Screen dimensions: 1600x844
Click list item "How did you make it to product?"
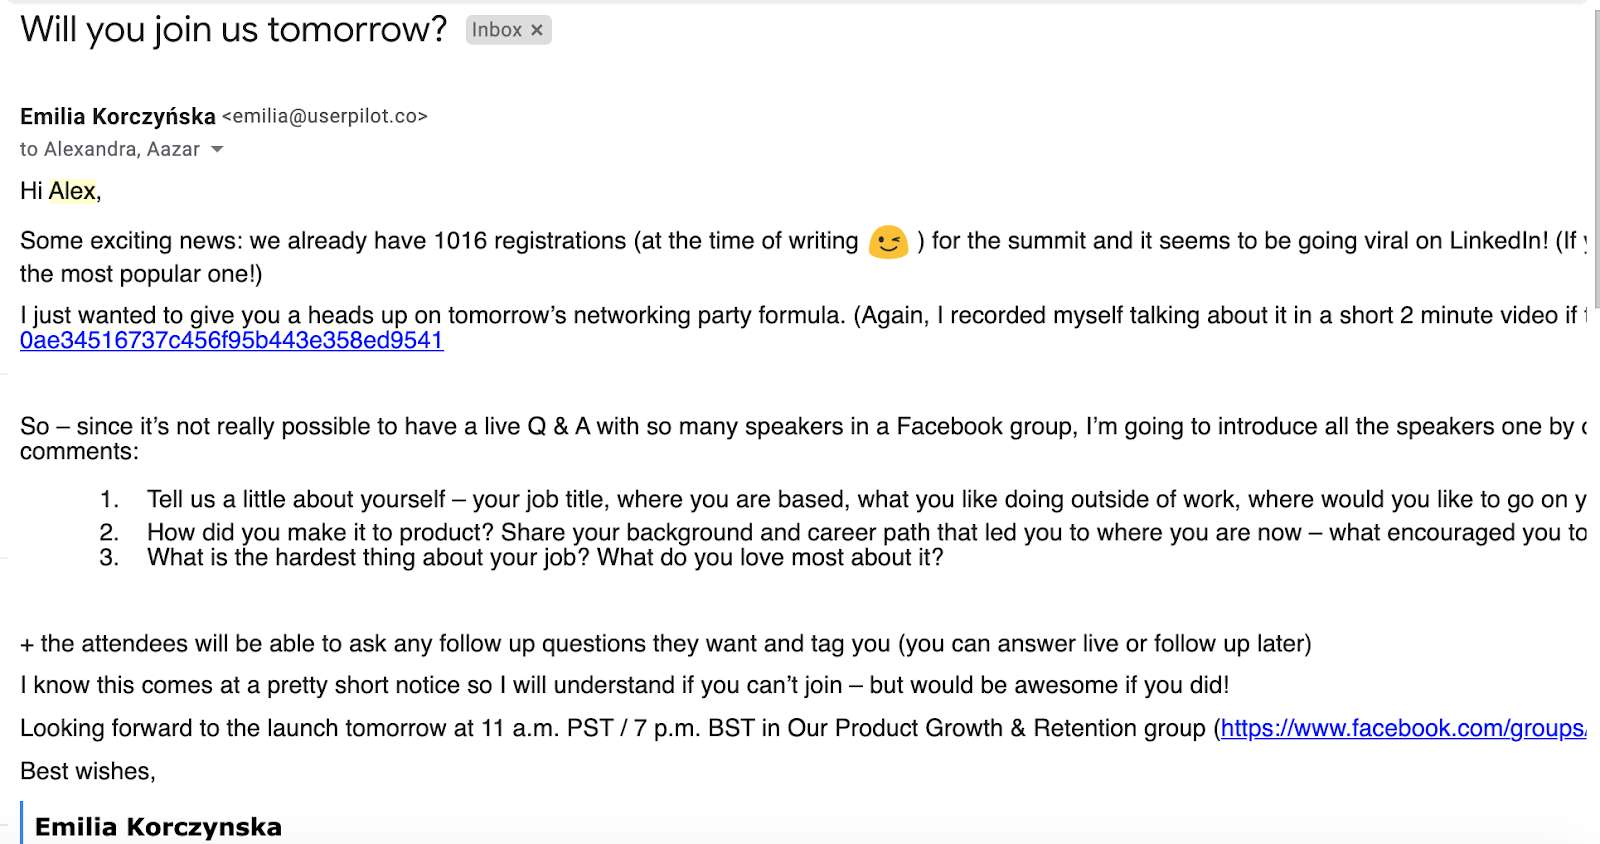click(x=320, y=532)
